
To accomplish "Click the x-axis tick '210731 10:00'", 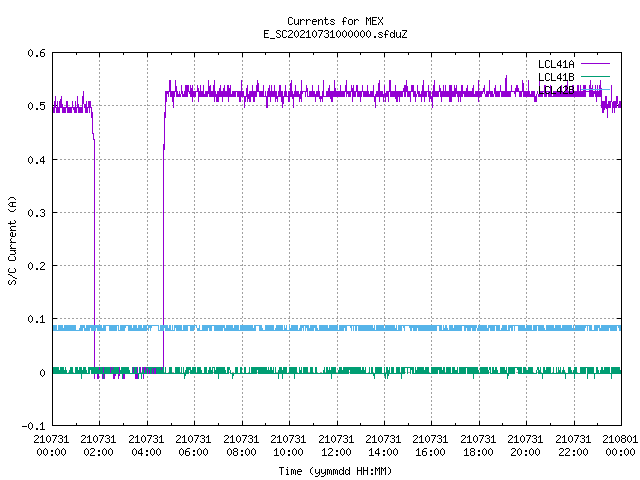I will (288, 446).
